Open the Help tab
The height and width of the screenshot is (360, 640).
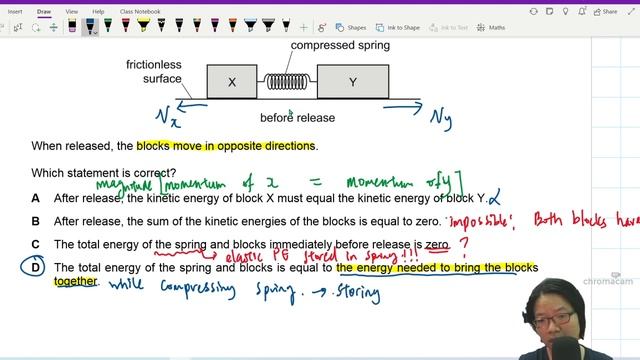coord(98,11)
